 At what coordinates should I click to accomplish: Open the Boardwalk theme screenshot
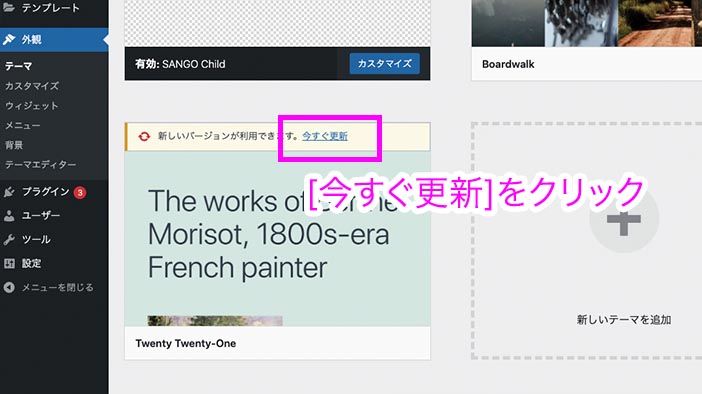pyautogui.click(x=587, y=23)
